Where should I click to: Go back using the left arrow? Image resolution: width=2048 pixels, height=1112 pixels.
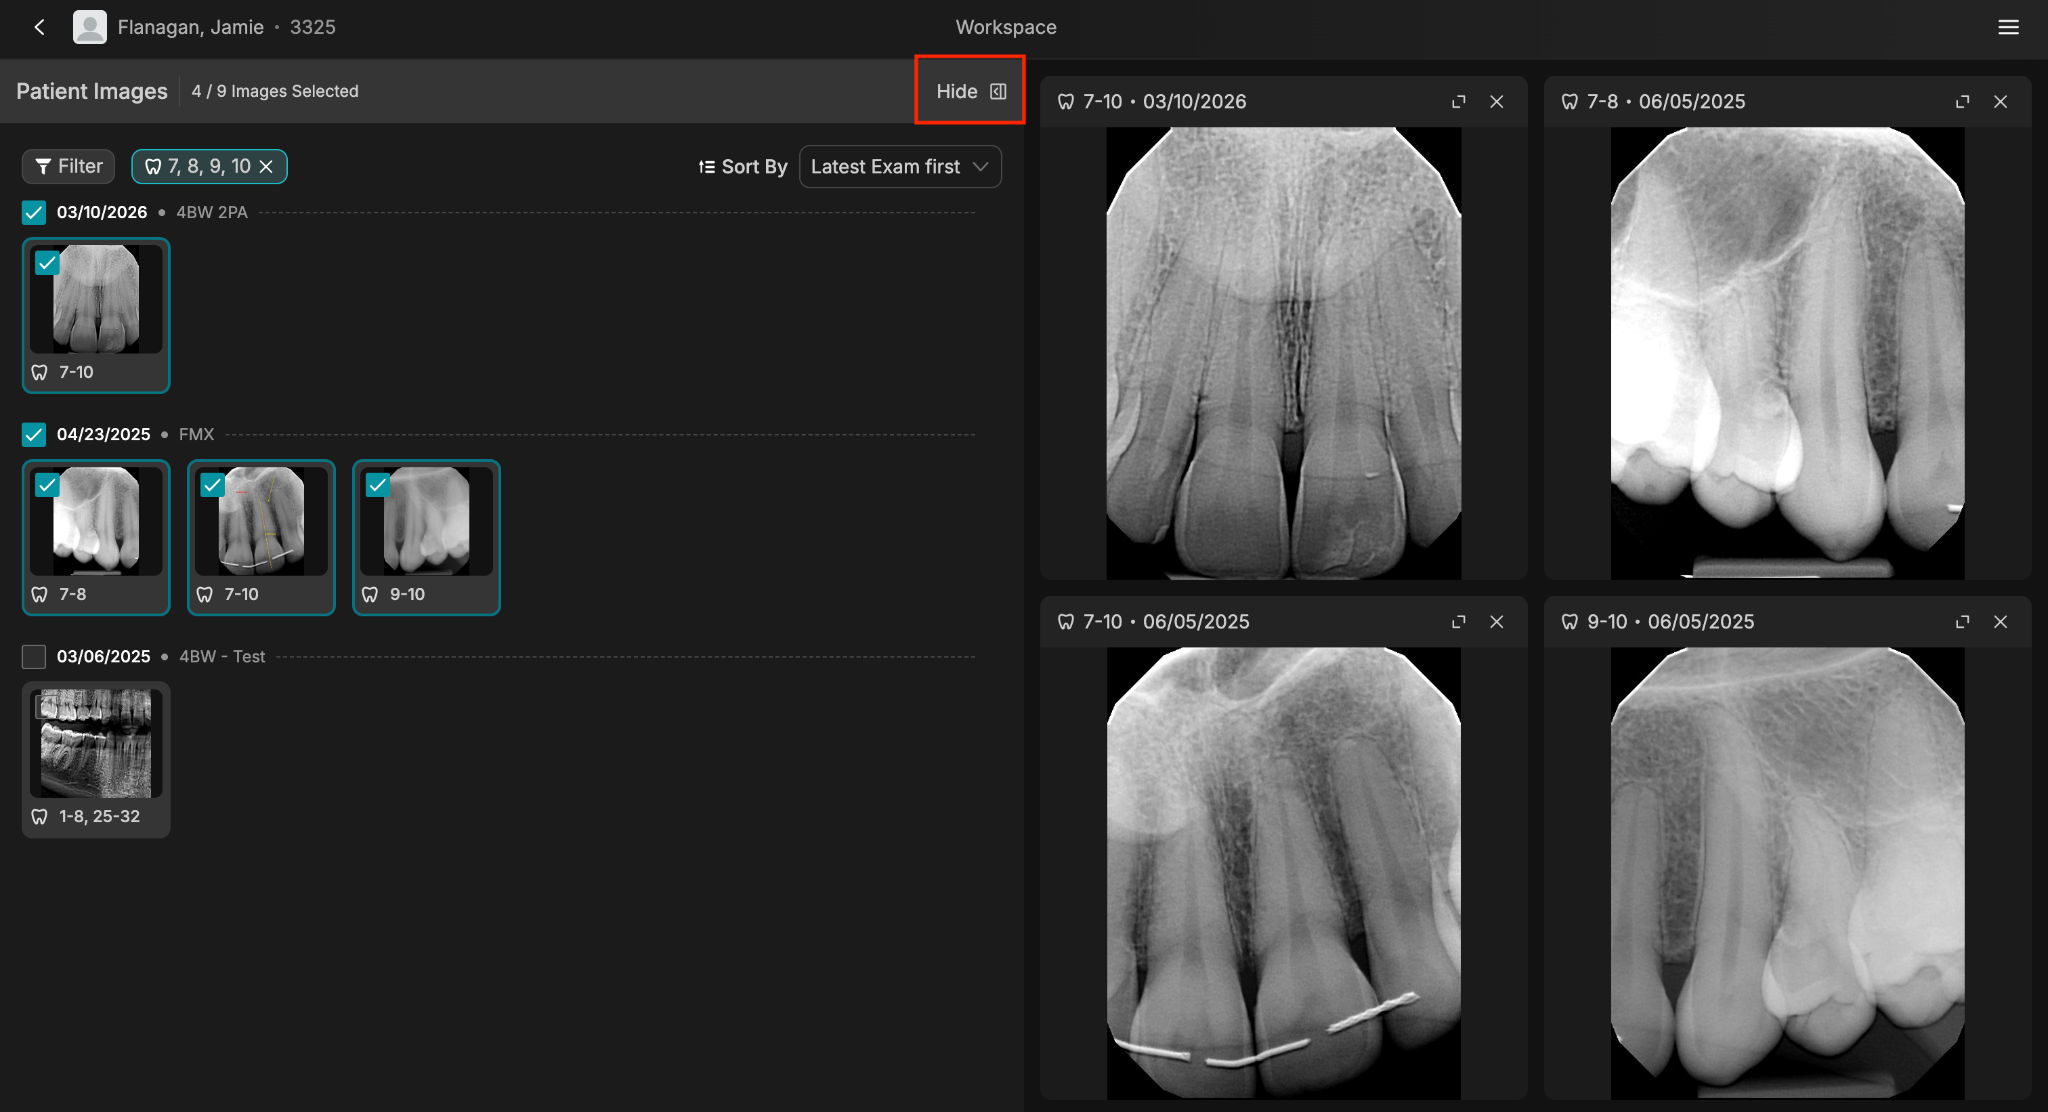40,27
